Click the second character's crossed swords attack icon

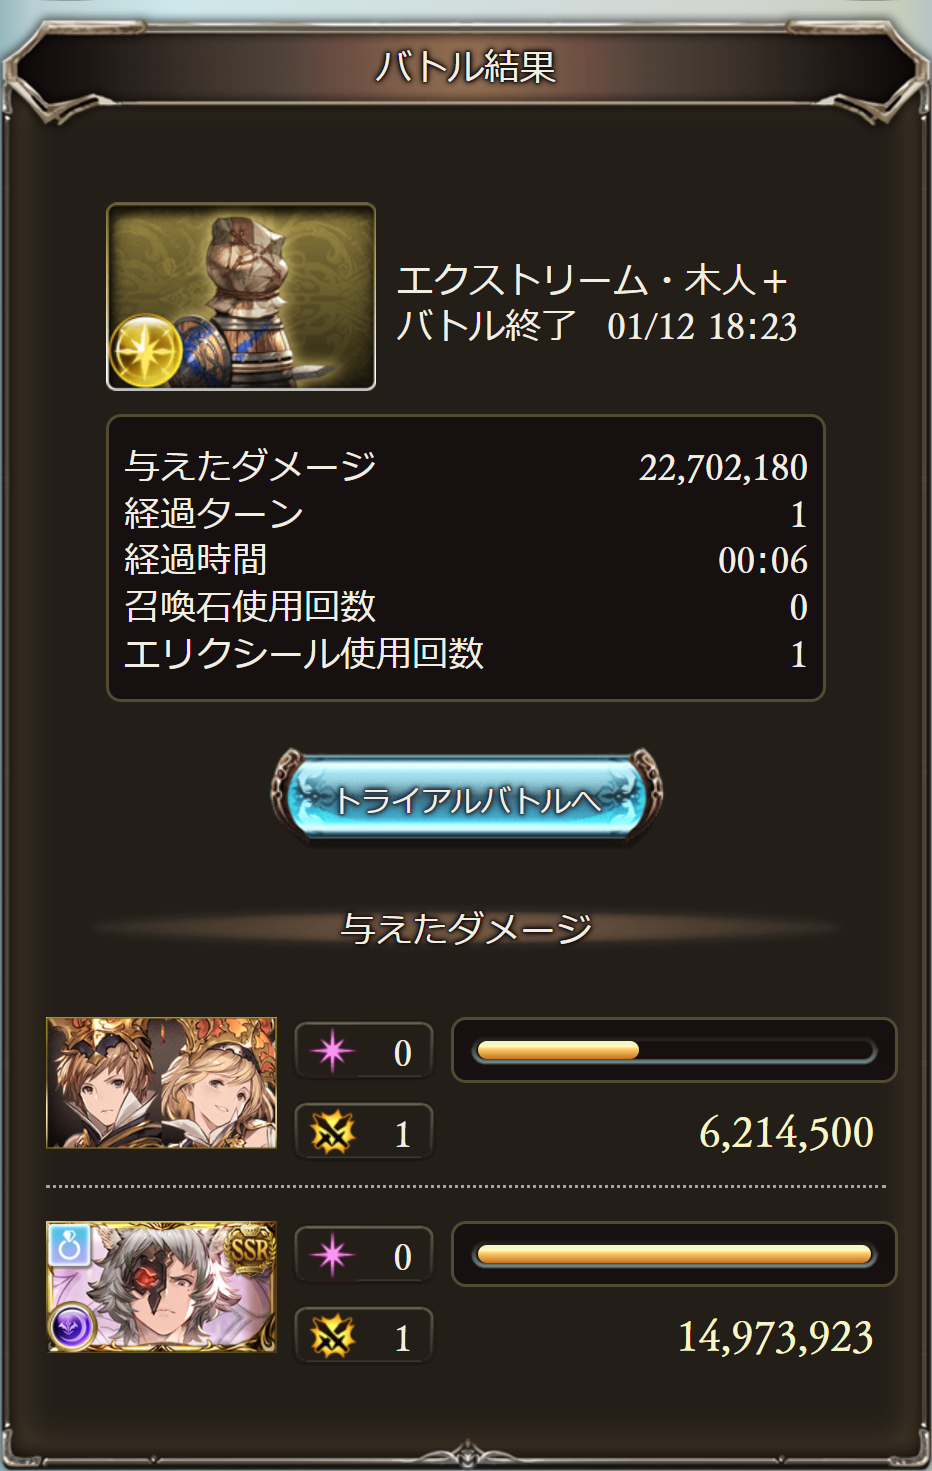point(332,1337)
